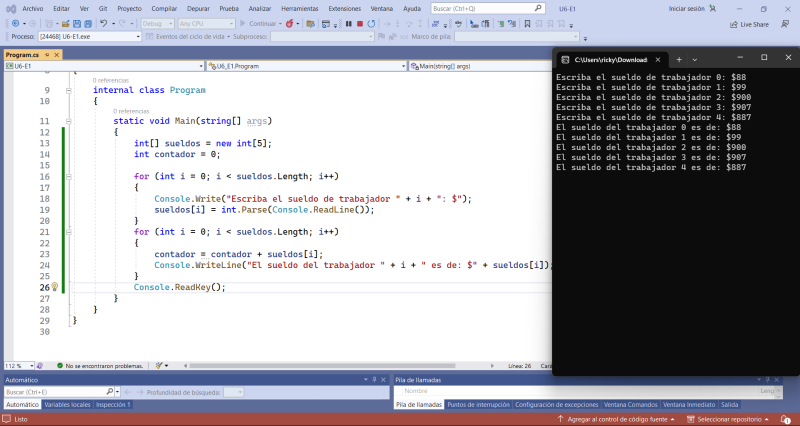Collapse the Main method outline at line 11
800x426 pixels.
click(x=68, y=121)
